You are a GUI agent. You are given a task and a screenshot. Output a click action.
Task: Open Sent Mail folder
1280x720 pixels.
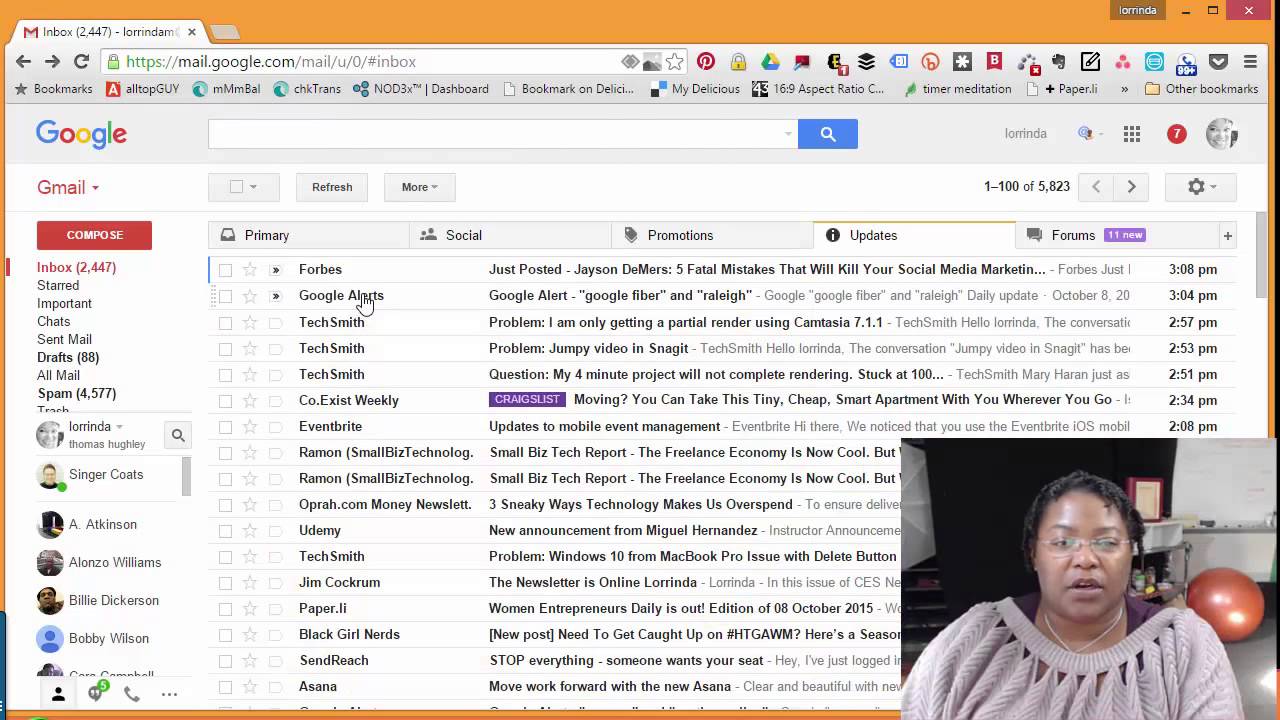pyautogui.click(x=64, y=340)
